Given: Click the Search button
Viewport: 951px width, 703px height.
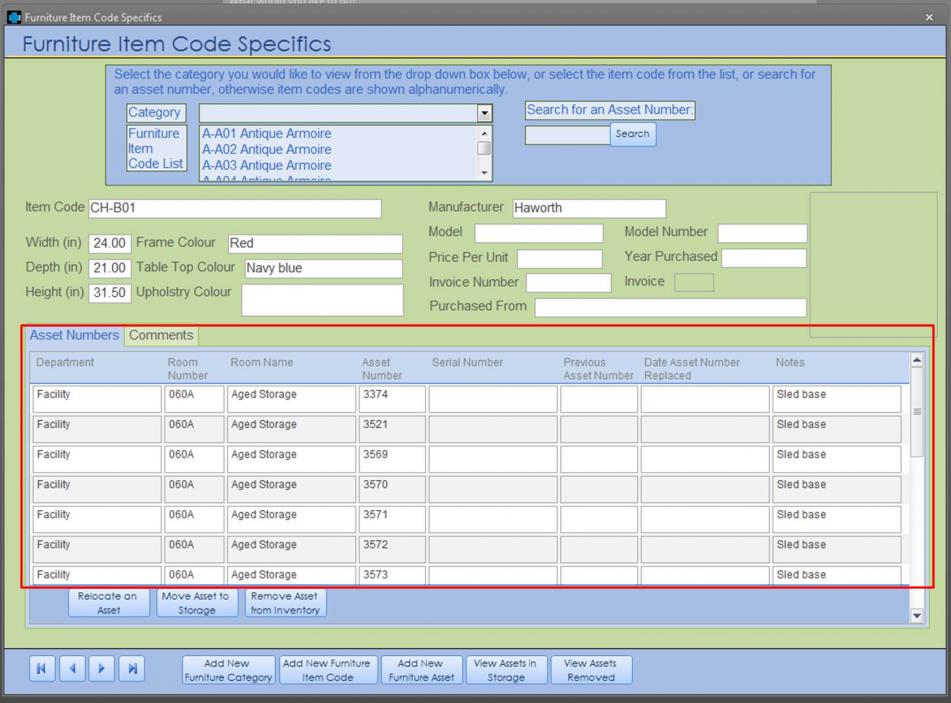Looking at the screenshot, I should 632,134.
